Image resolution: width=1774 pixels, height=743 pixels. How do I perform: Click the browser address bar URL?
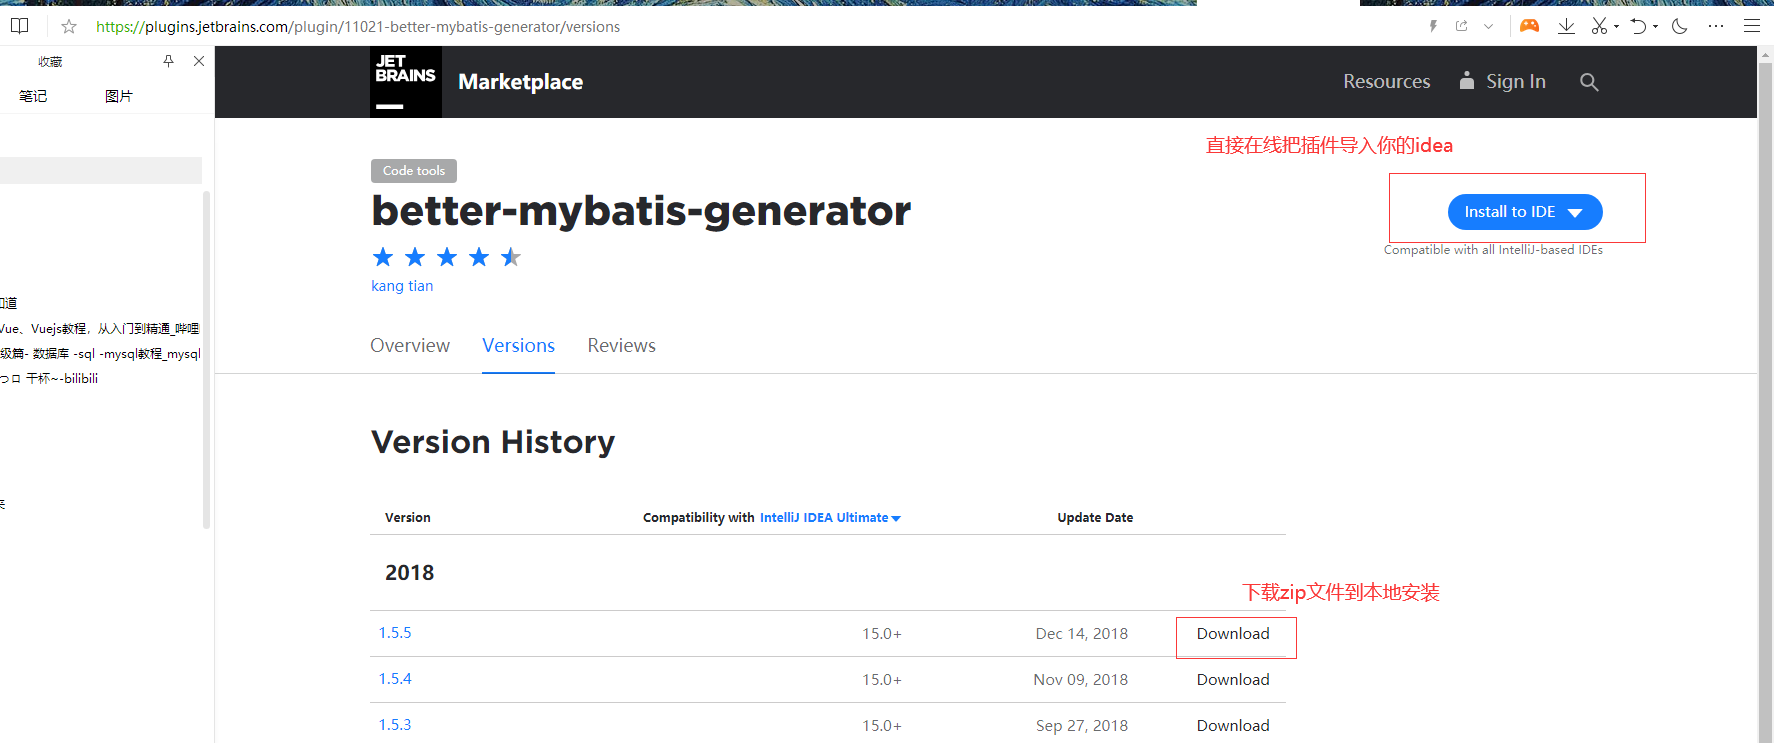358,27
